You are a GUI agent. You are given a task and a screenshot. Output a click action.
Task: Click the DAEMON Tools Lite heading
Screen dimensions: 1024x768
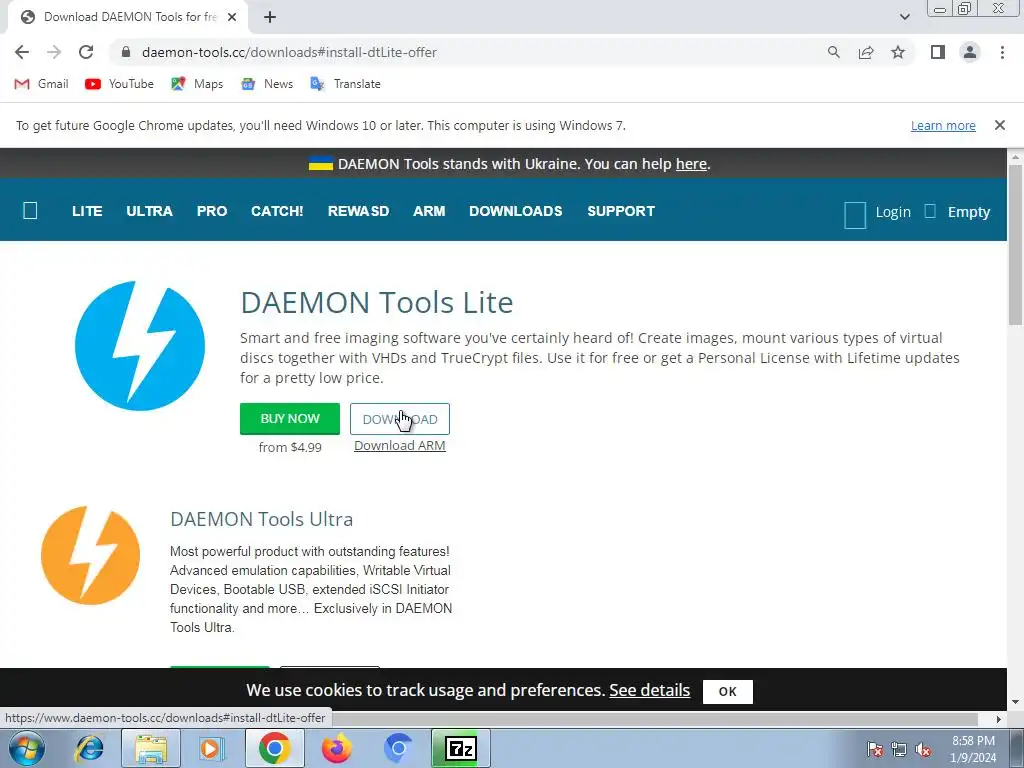pos(377,302)
